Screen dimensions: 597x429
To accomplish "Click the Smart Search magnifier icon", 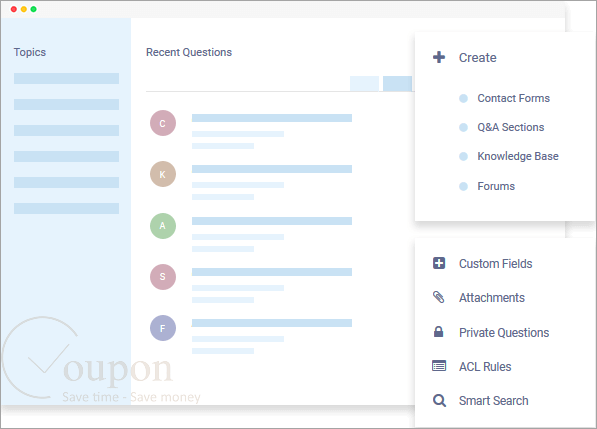I will pos(439,400).
